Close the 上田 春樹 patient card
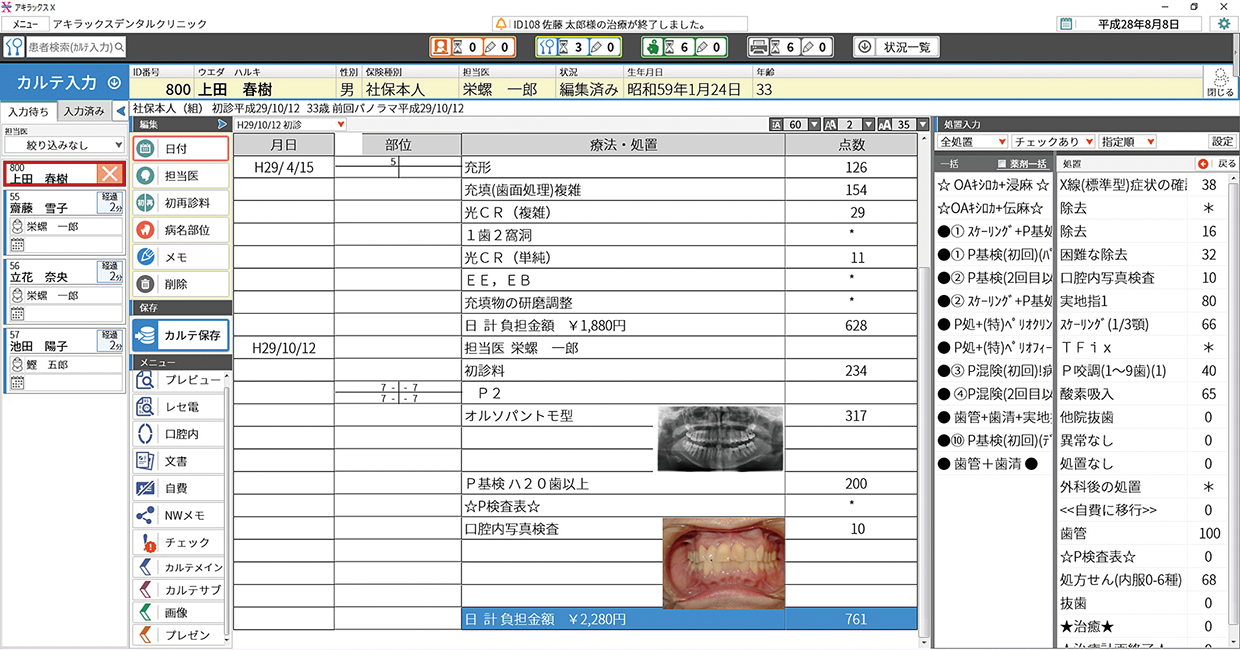Screen dimensions: 1240x650 pos(111,174)
